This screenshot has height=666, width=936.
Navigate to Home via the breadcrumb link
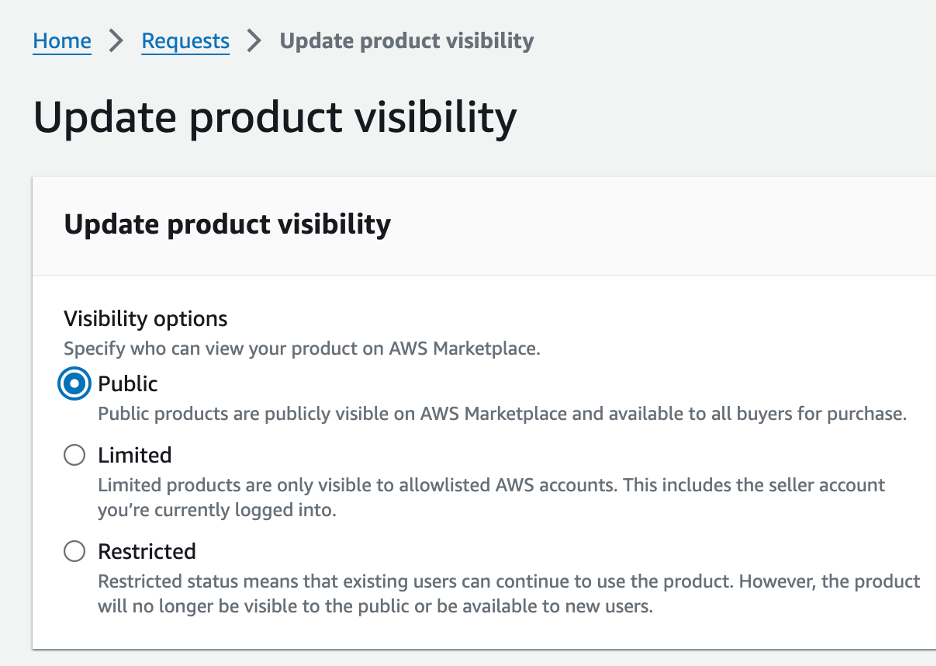pos(61,41)
